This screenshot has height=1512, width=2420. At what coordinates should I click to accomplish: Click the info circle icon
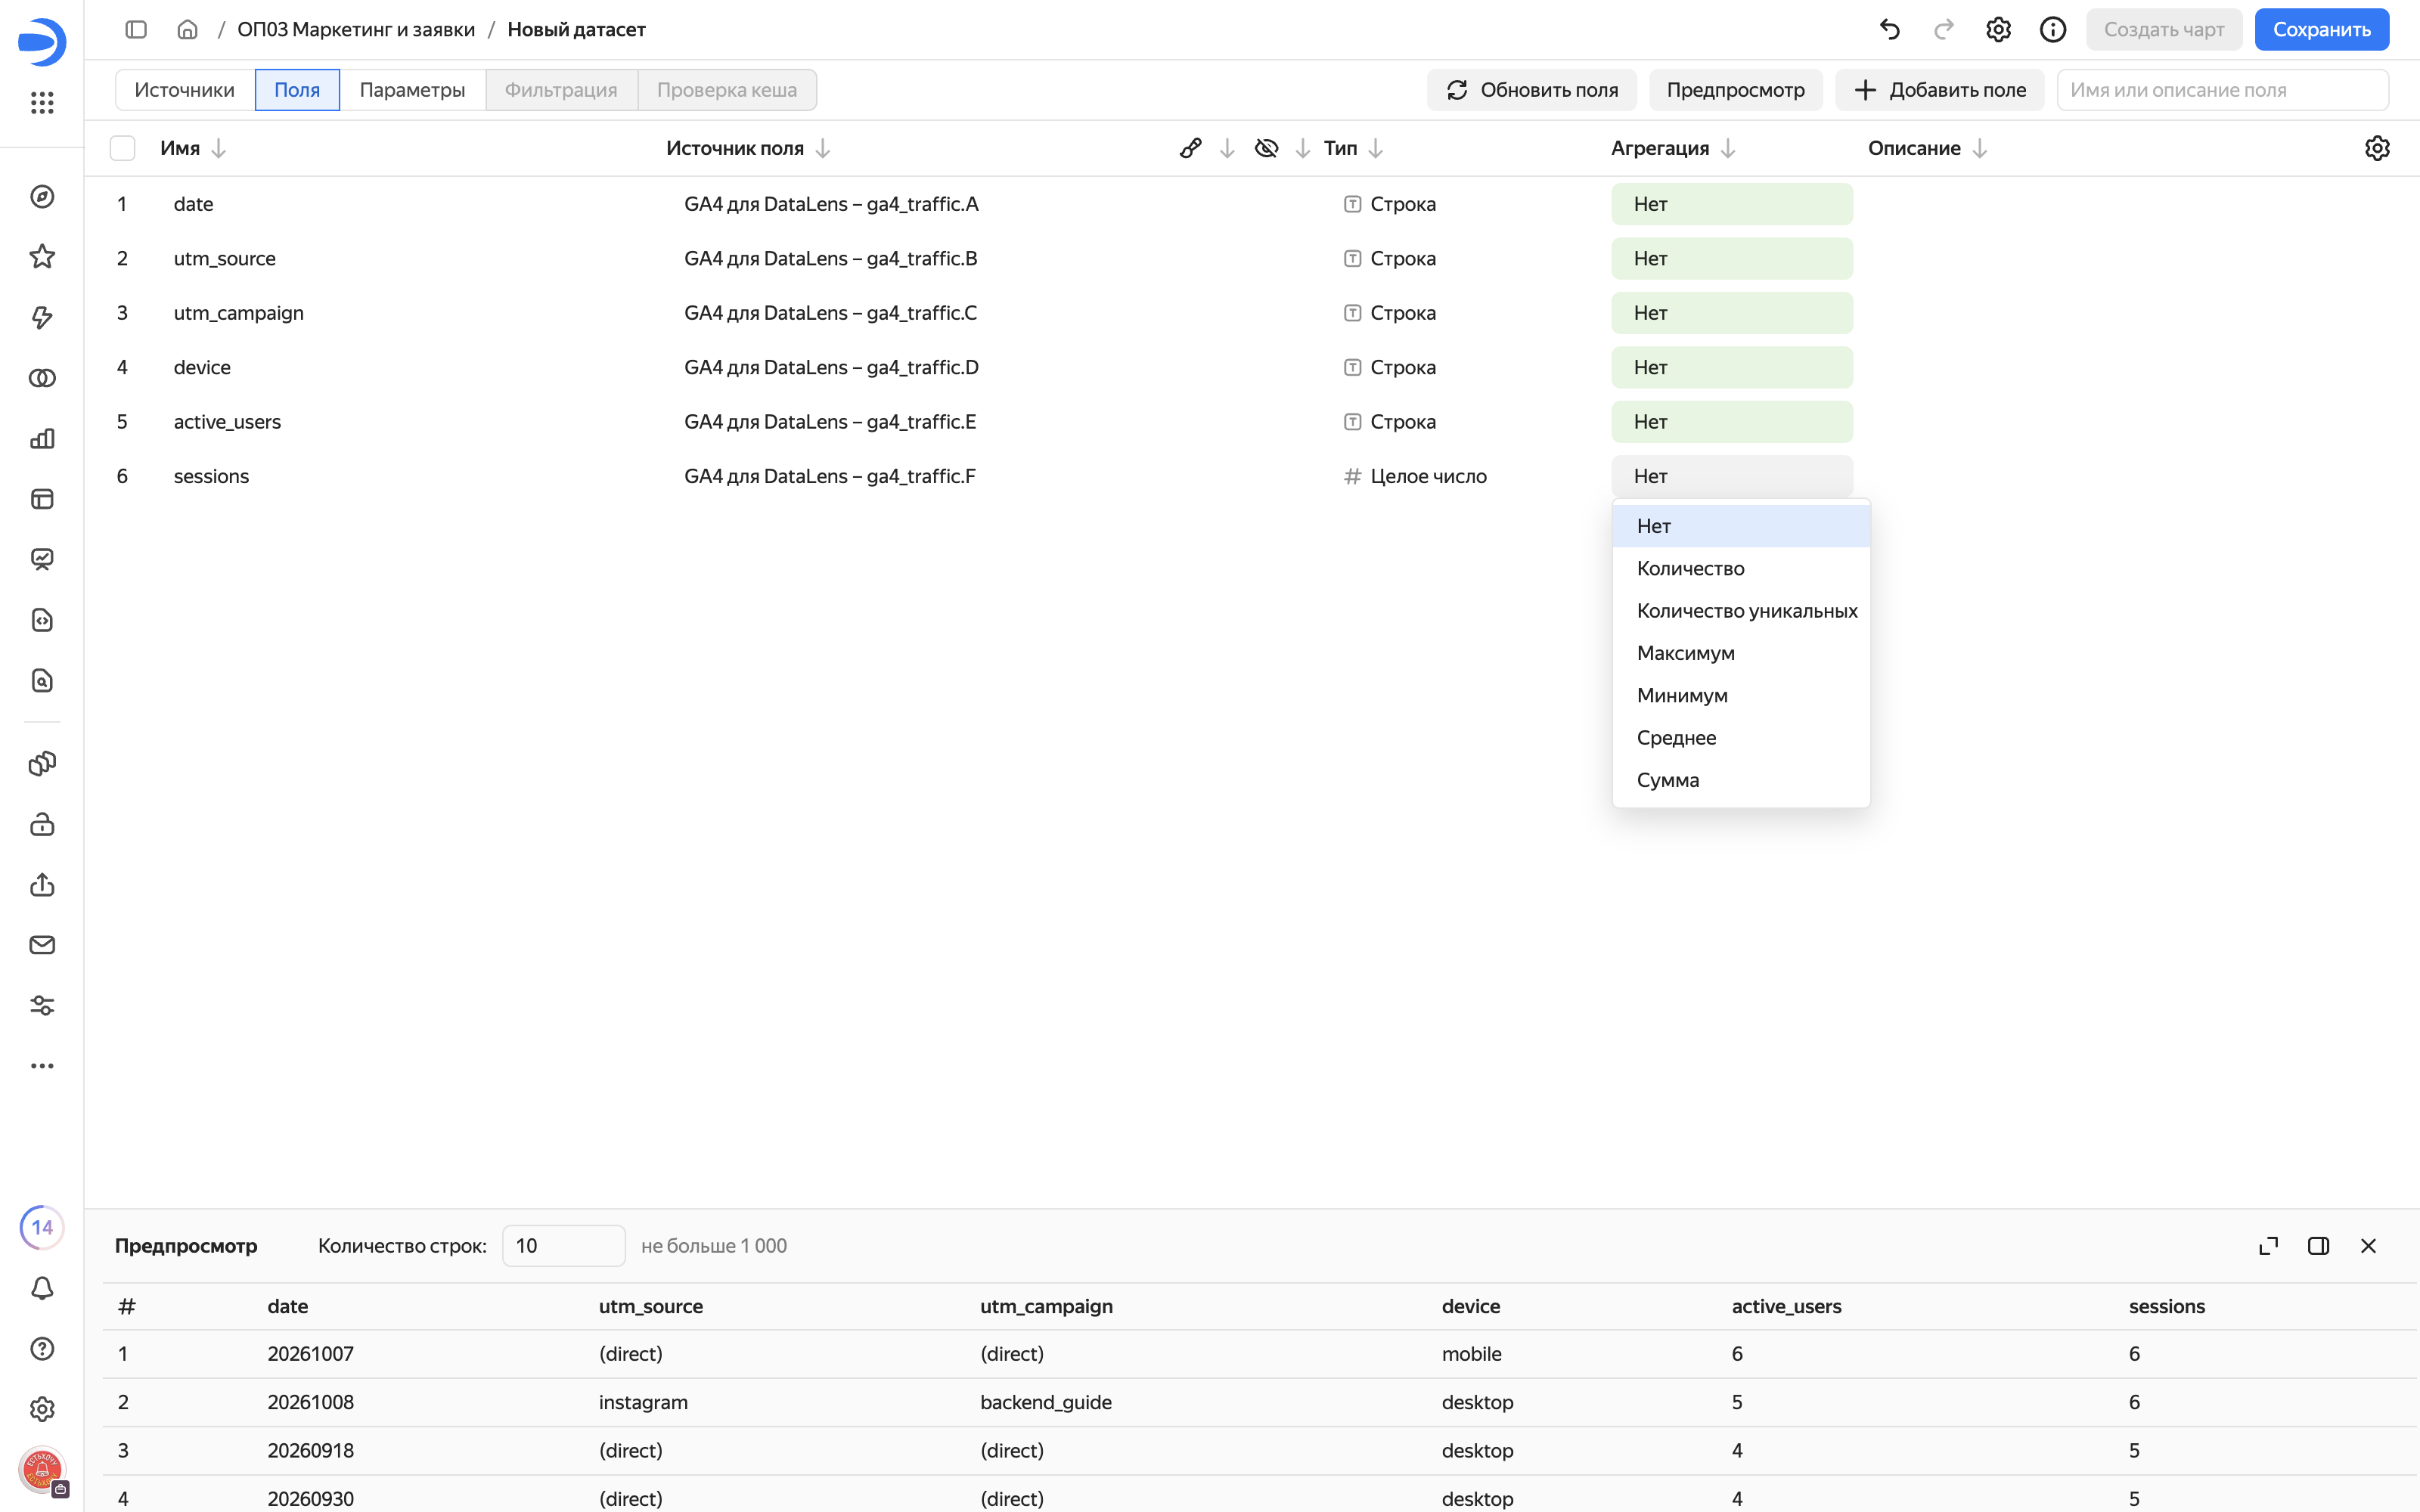coord(2052,30)
